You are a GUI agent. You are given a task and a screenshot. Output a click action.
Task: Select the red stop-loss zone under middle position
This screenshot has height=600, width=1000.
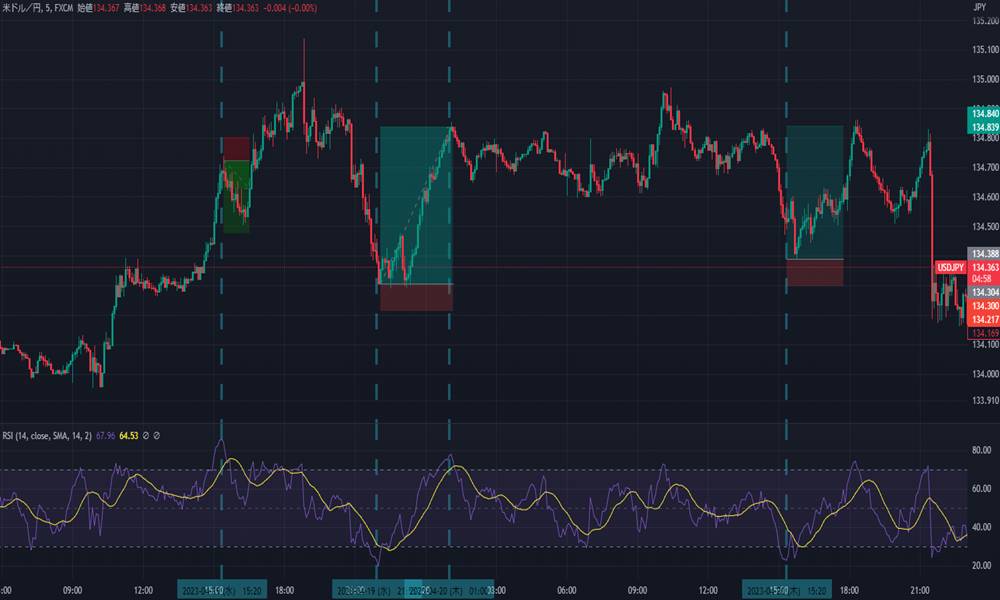click(x=415, y=297)
